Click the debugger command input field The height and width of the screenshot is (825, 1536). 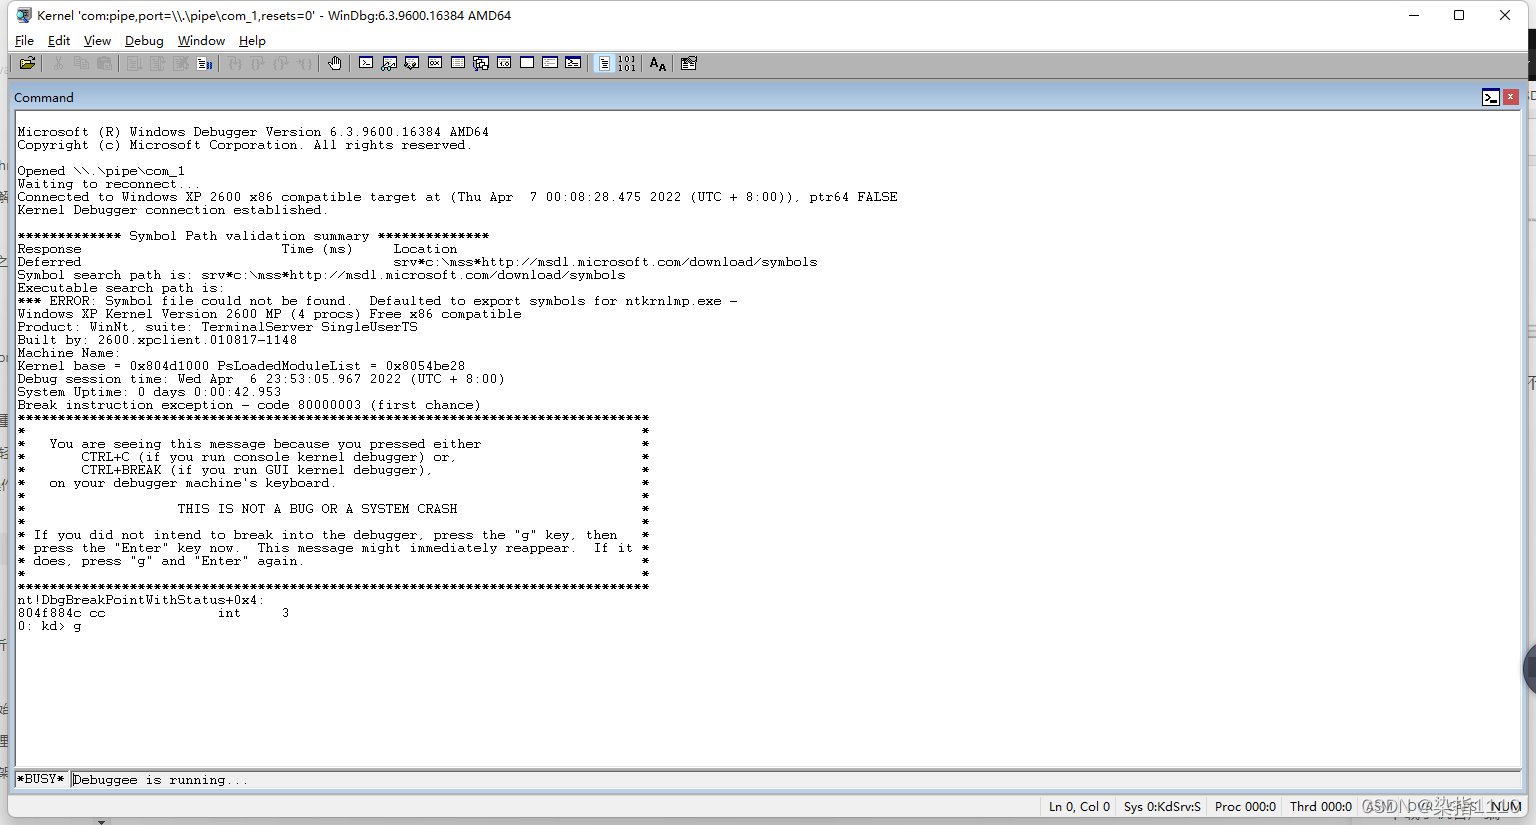(795, 780)
